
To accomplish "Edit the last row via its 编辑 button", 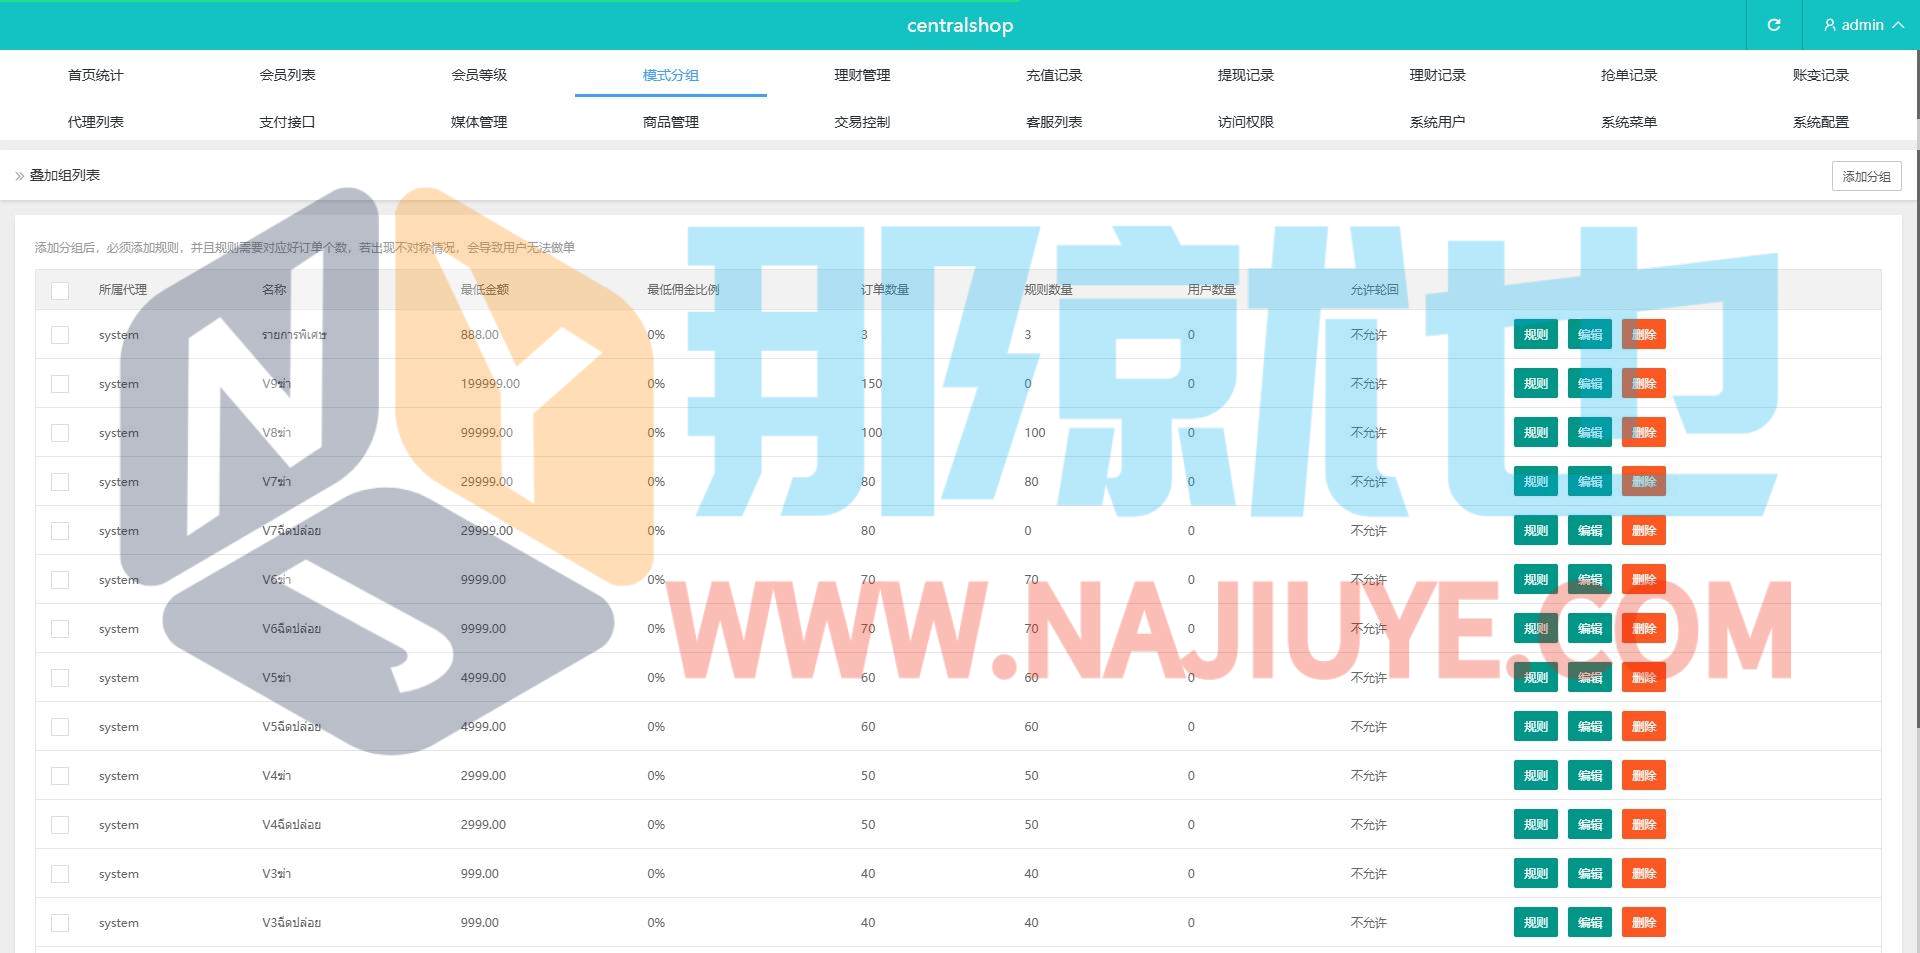I will pos(1589,923).
